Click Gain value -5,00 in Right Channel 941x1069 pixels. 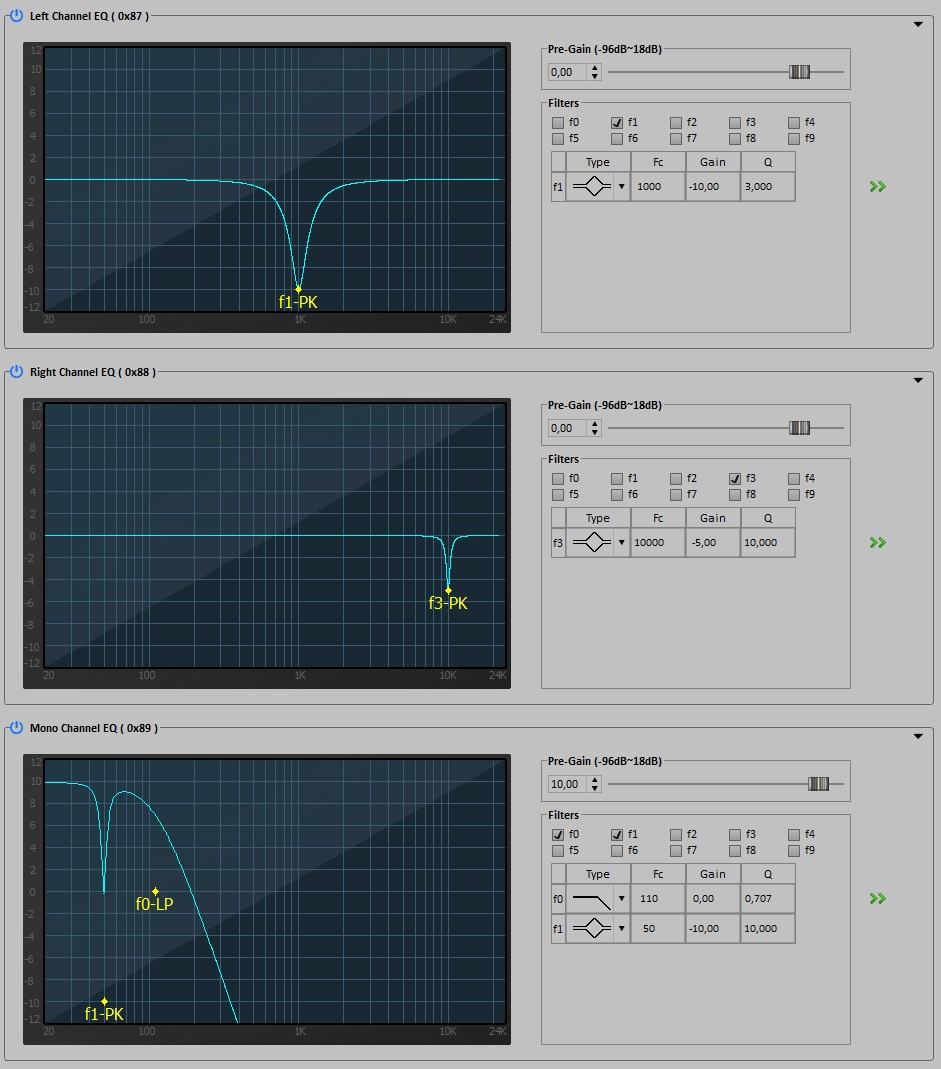[713, 543]
